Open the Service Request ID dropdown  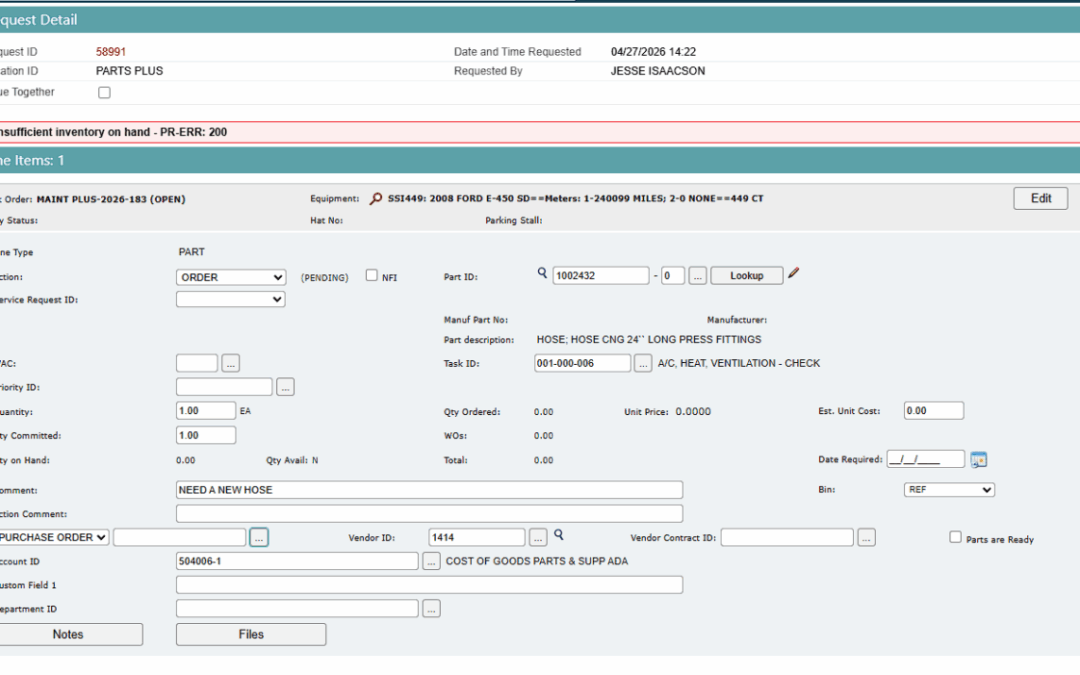(x=231, y=299)
